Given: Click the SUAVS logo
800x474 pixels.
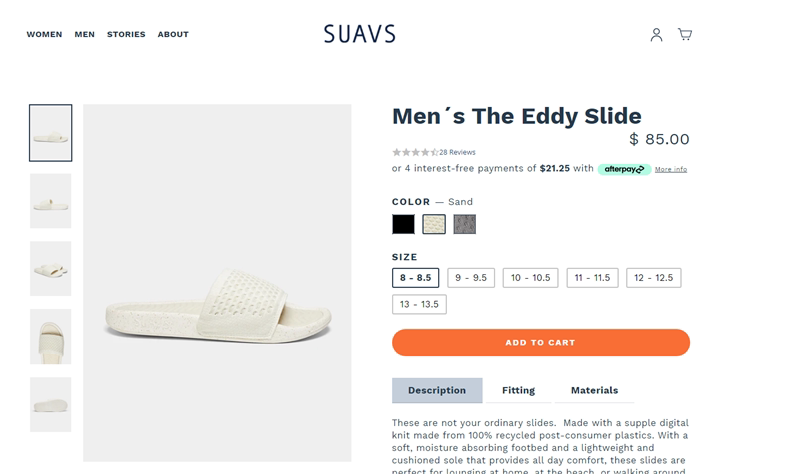Looking at the screenshot, I should (359, 35).
